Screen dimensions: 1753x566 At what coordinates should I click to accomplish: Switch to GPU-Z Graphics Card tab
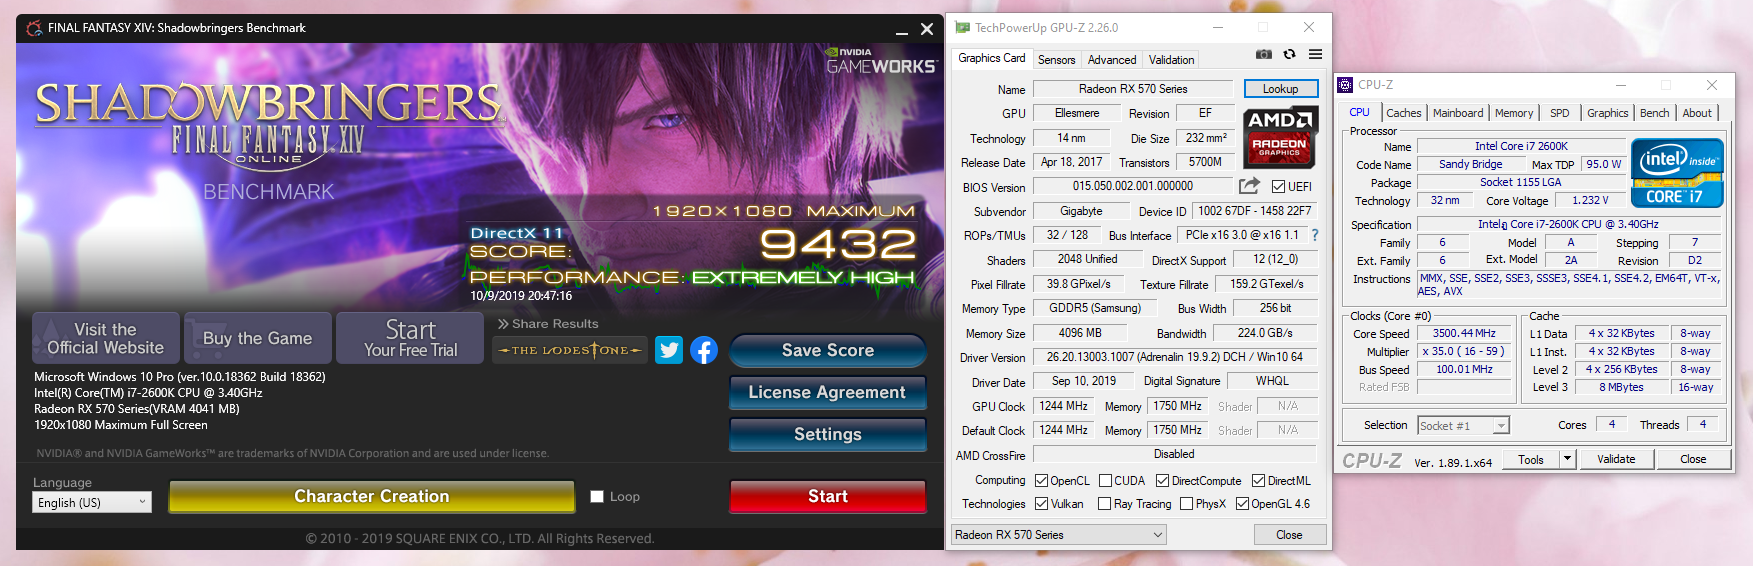[991, 58]
